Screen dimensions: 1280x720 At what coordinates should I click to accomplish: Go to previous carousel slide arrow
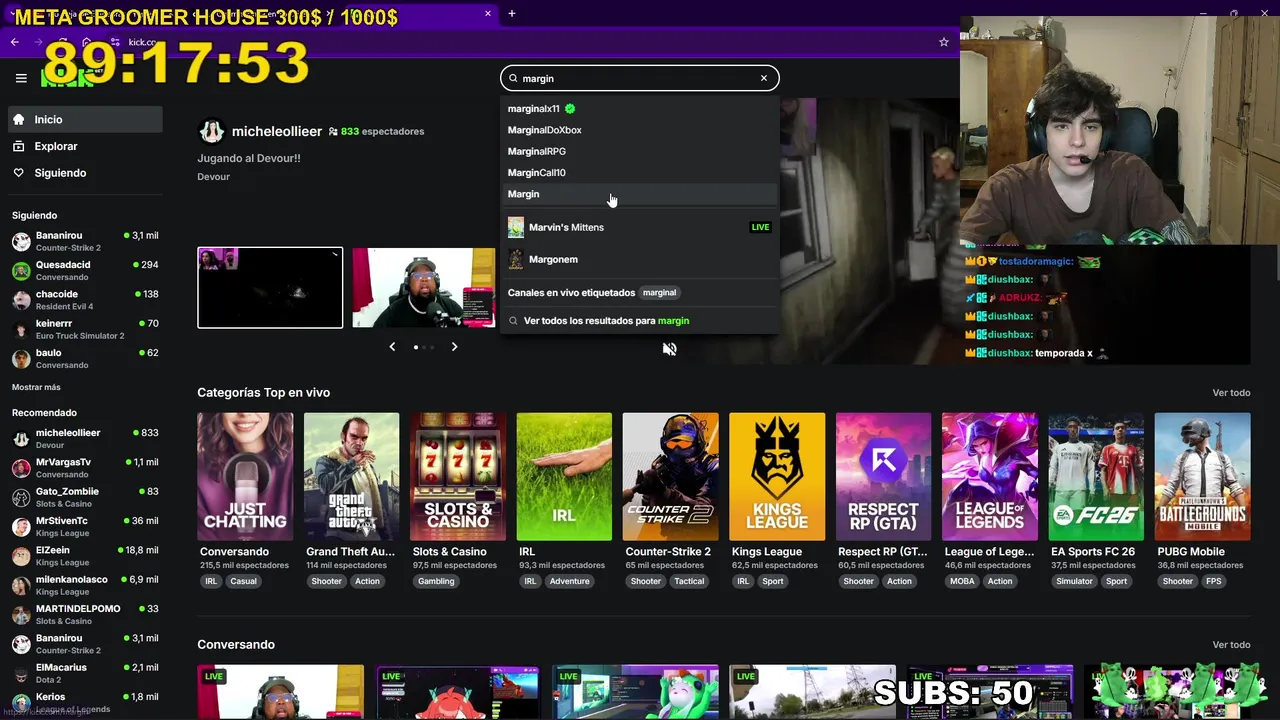point(392,347)
